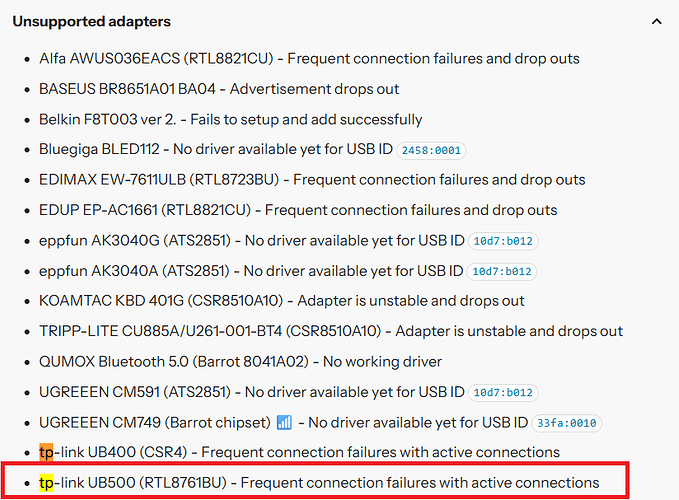Click the KOAMTAC KBD 401G entry

pyautogui.click(x=281, y=300)
